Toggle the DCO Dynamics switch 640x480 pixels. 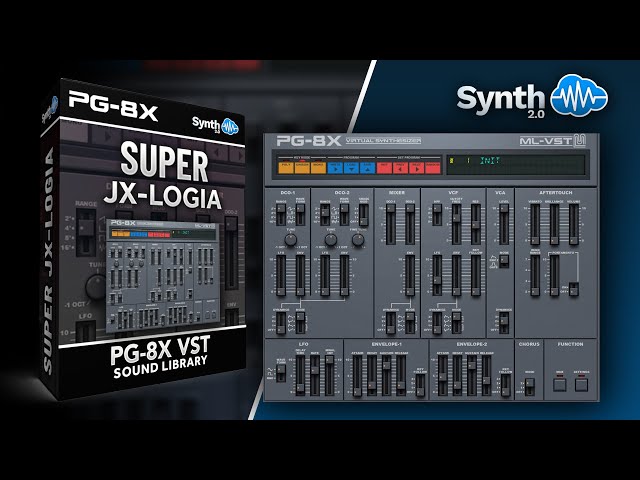click(281, 322)
